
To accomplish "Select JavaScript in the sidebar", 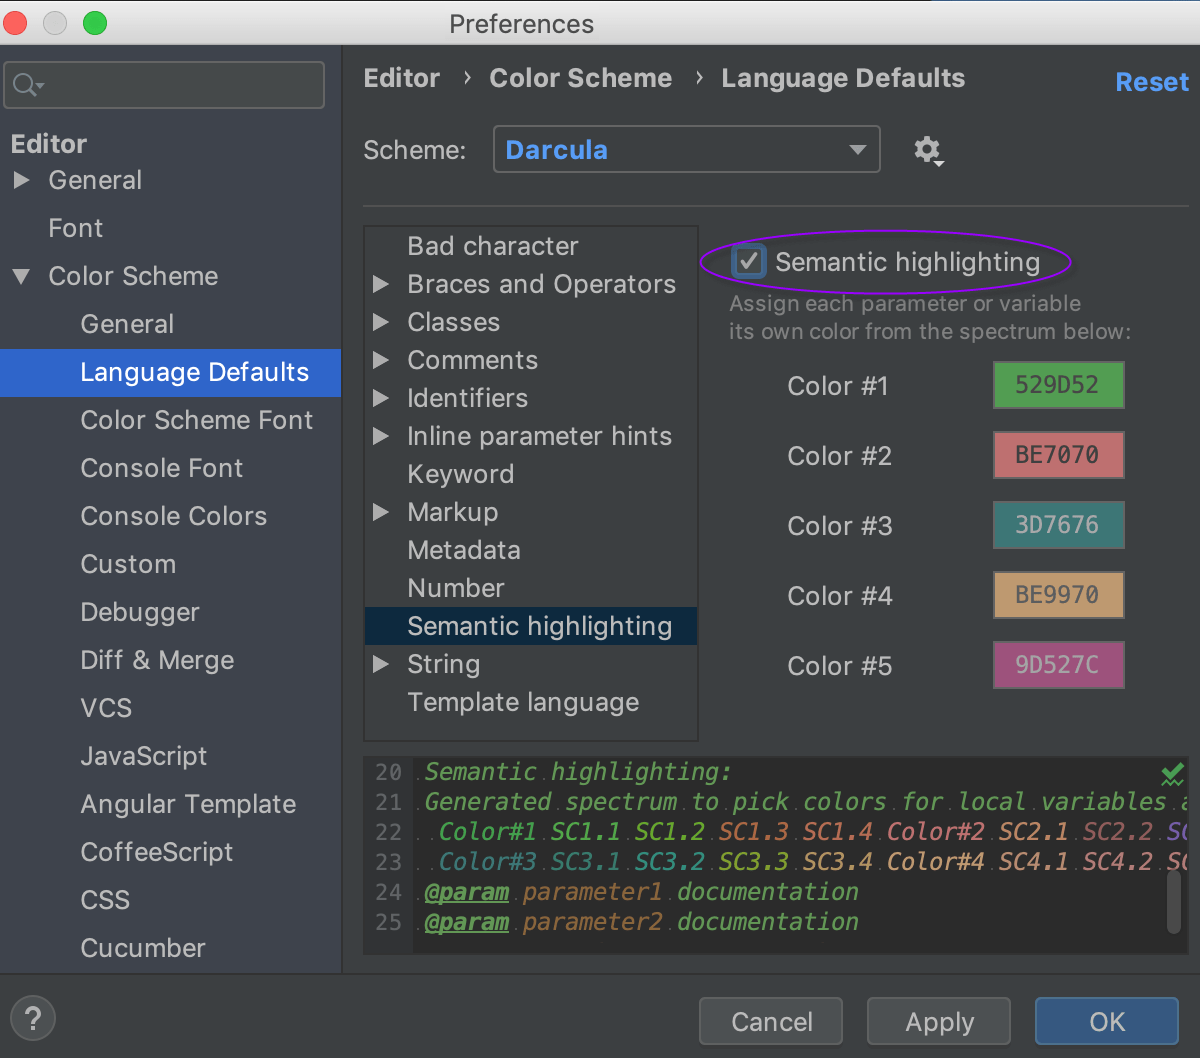I will click(x=145, y=756).
